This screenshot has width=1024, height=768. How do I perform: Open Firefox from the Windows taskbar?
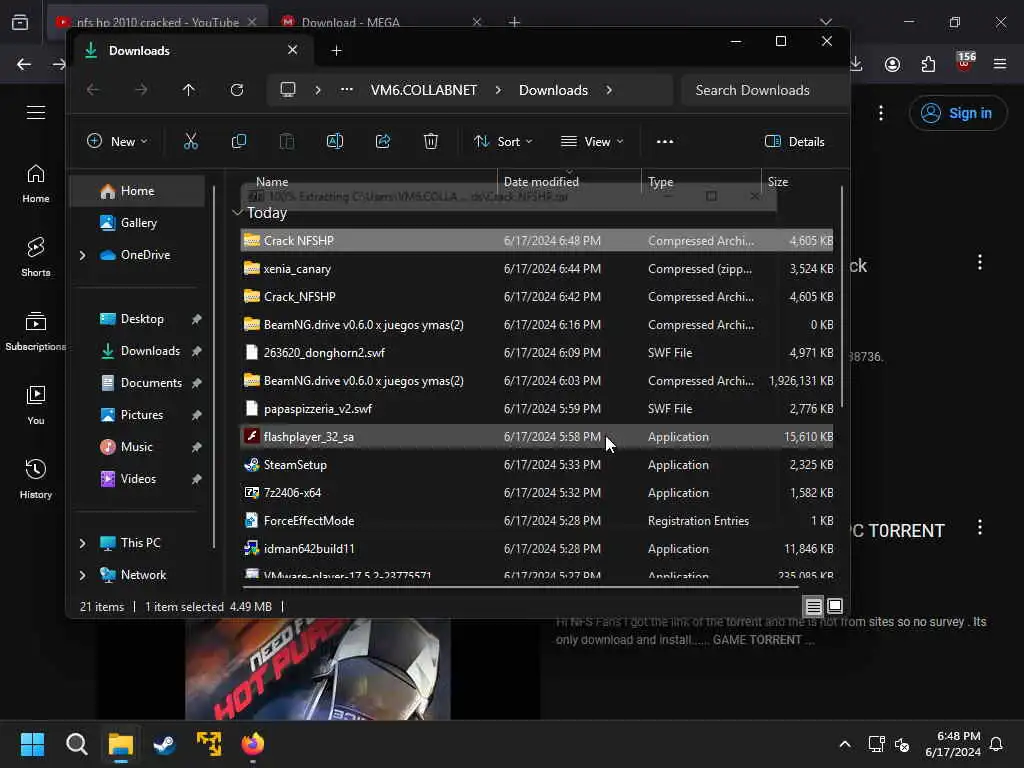[253, 744]
